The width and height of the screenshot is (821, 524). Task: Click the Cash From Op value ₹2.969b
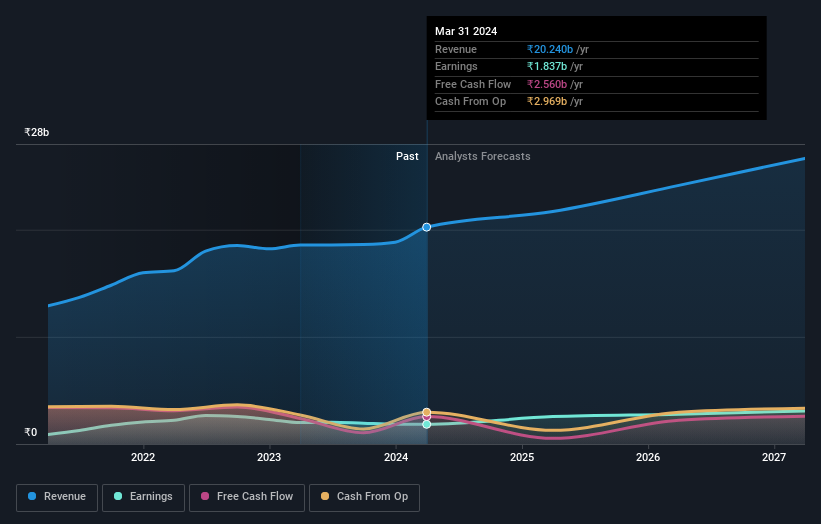click(x=547, y=102)
